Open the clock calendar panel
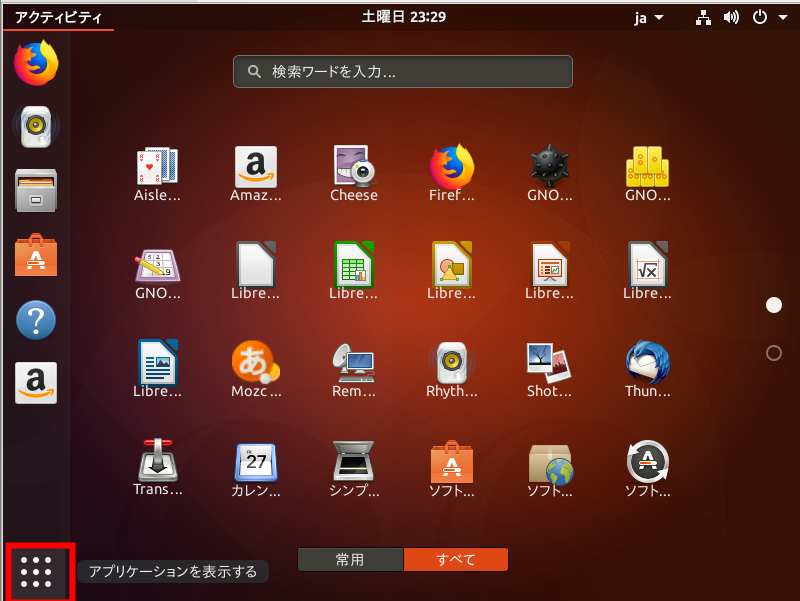 pyautogui.click(x=403, y=17)
